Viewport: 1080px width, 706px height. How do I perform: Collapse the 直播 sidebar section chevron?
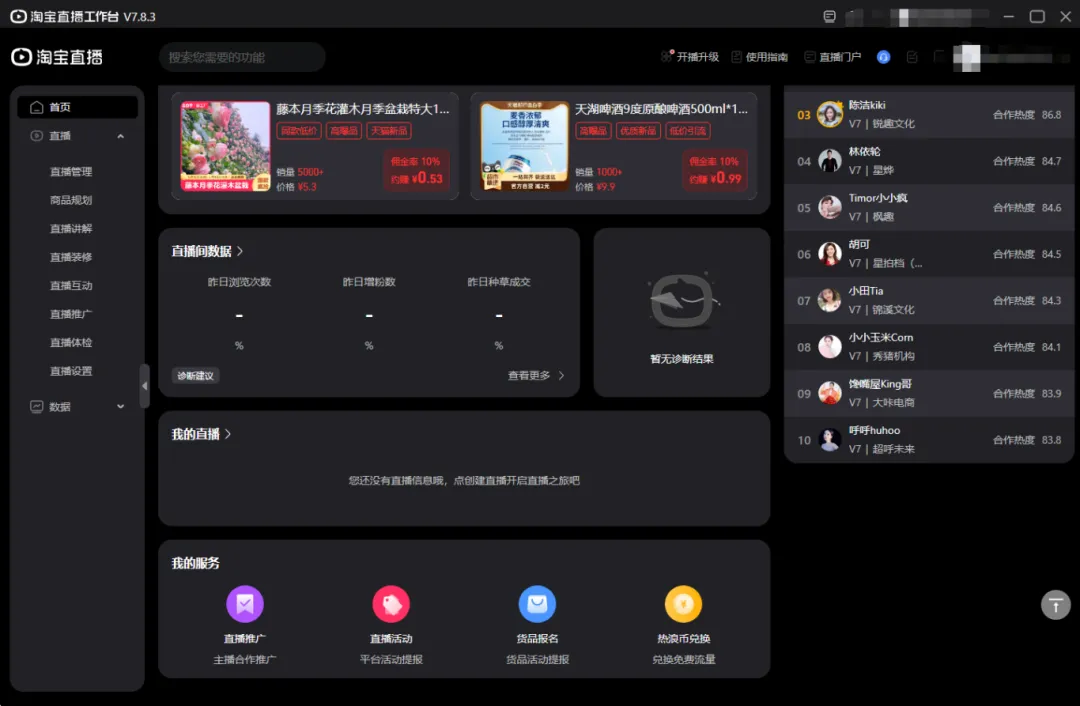pos(121,136)
